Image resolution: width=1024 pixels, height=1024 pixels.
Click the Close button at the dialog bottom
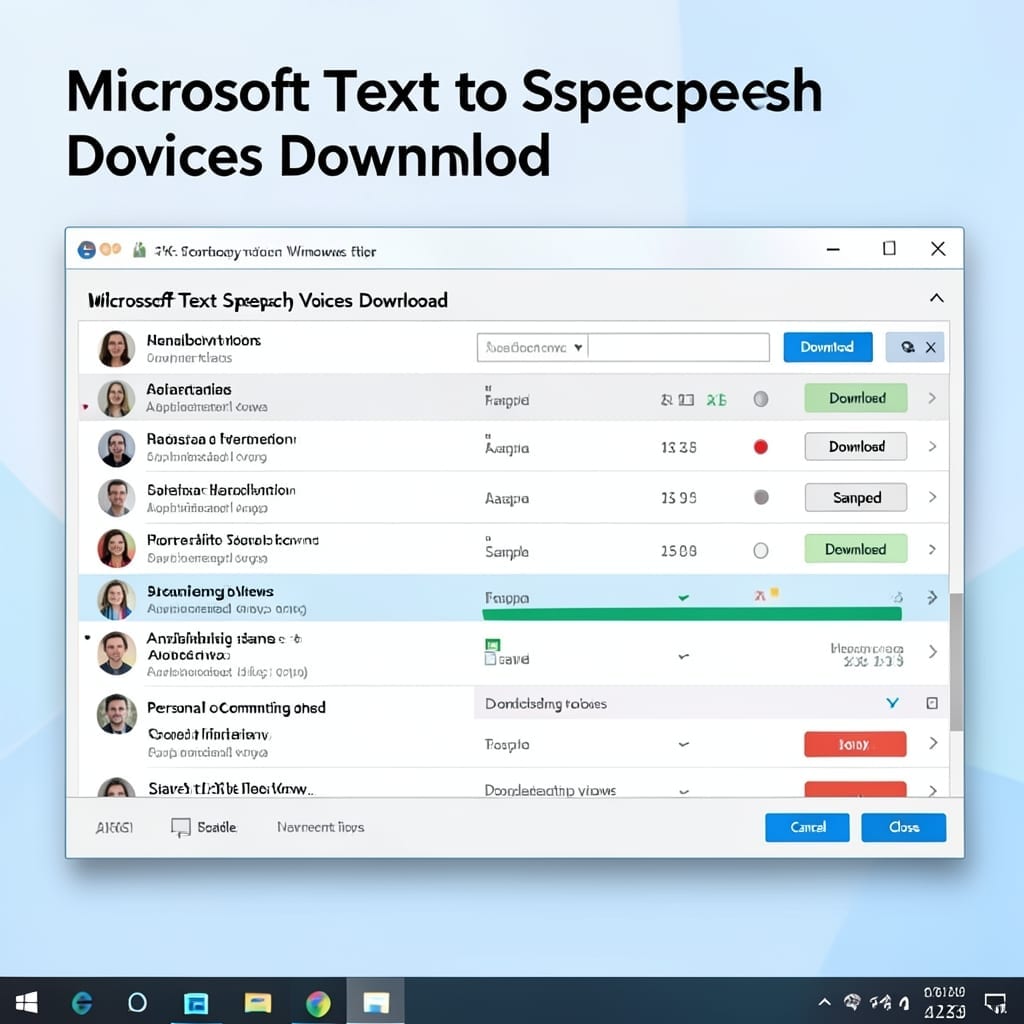click(x=903, y=827)
